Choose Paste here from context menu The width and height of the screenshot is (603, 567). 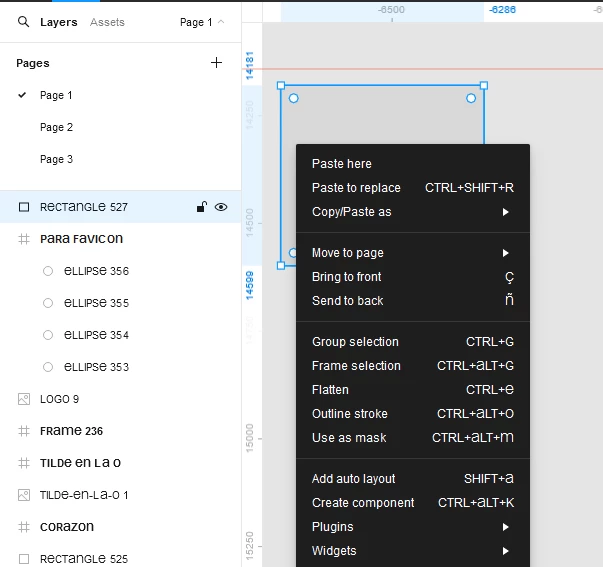[x=413, y=164]
